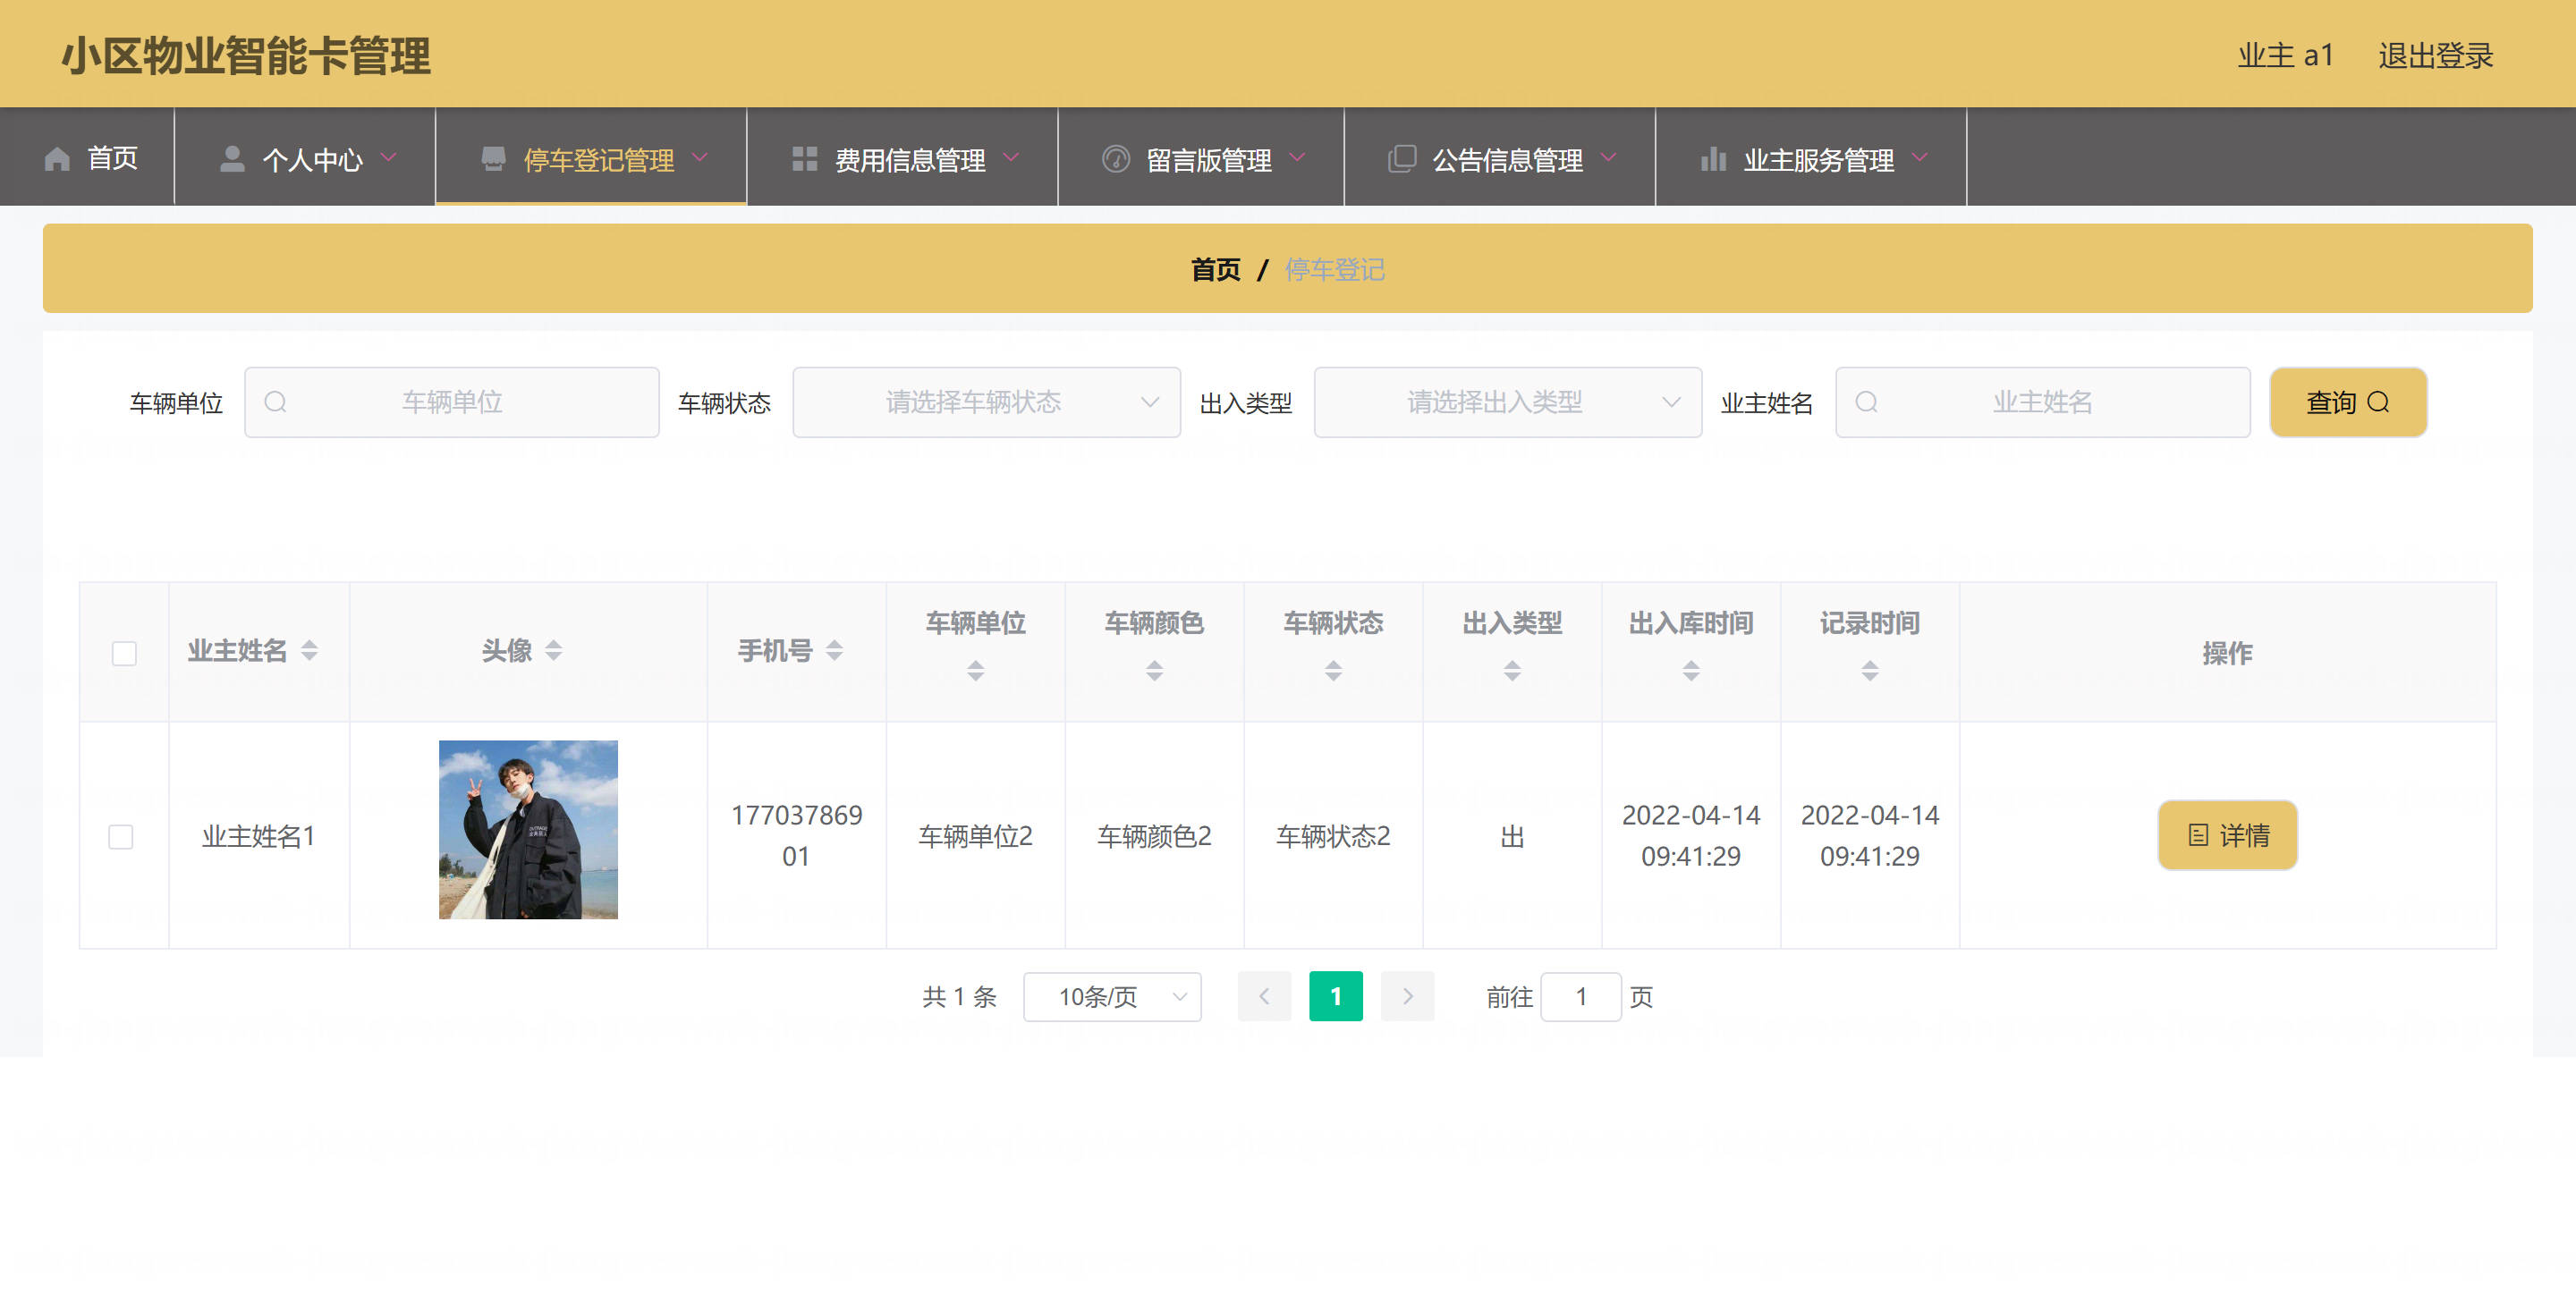
Task: Click 首页 in the breadcrumb
Action: [1215, 269]
